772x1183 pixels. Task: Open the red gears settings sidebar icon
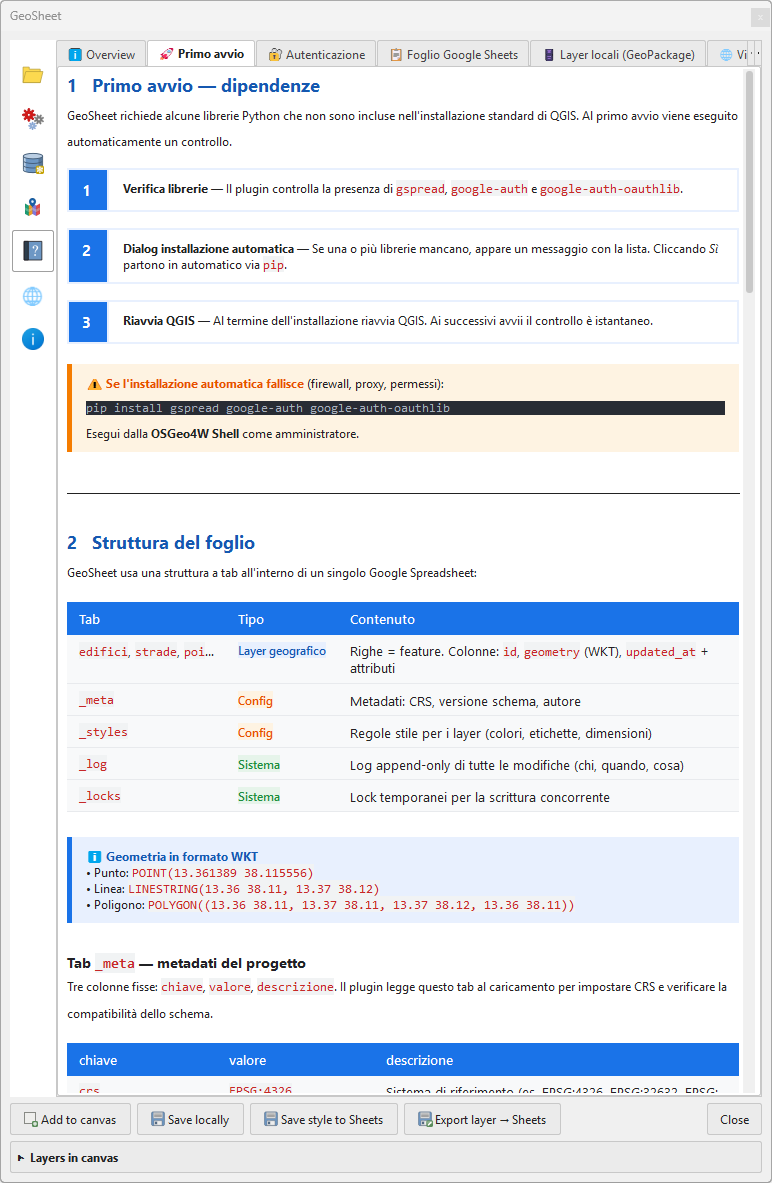(33, 119)
